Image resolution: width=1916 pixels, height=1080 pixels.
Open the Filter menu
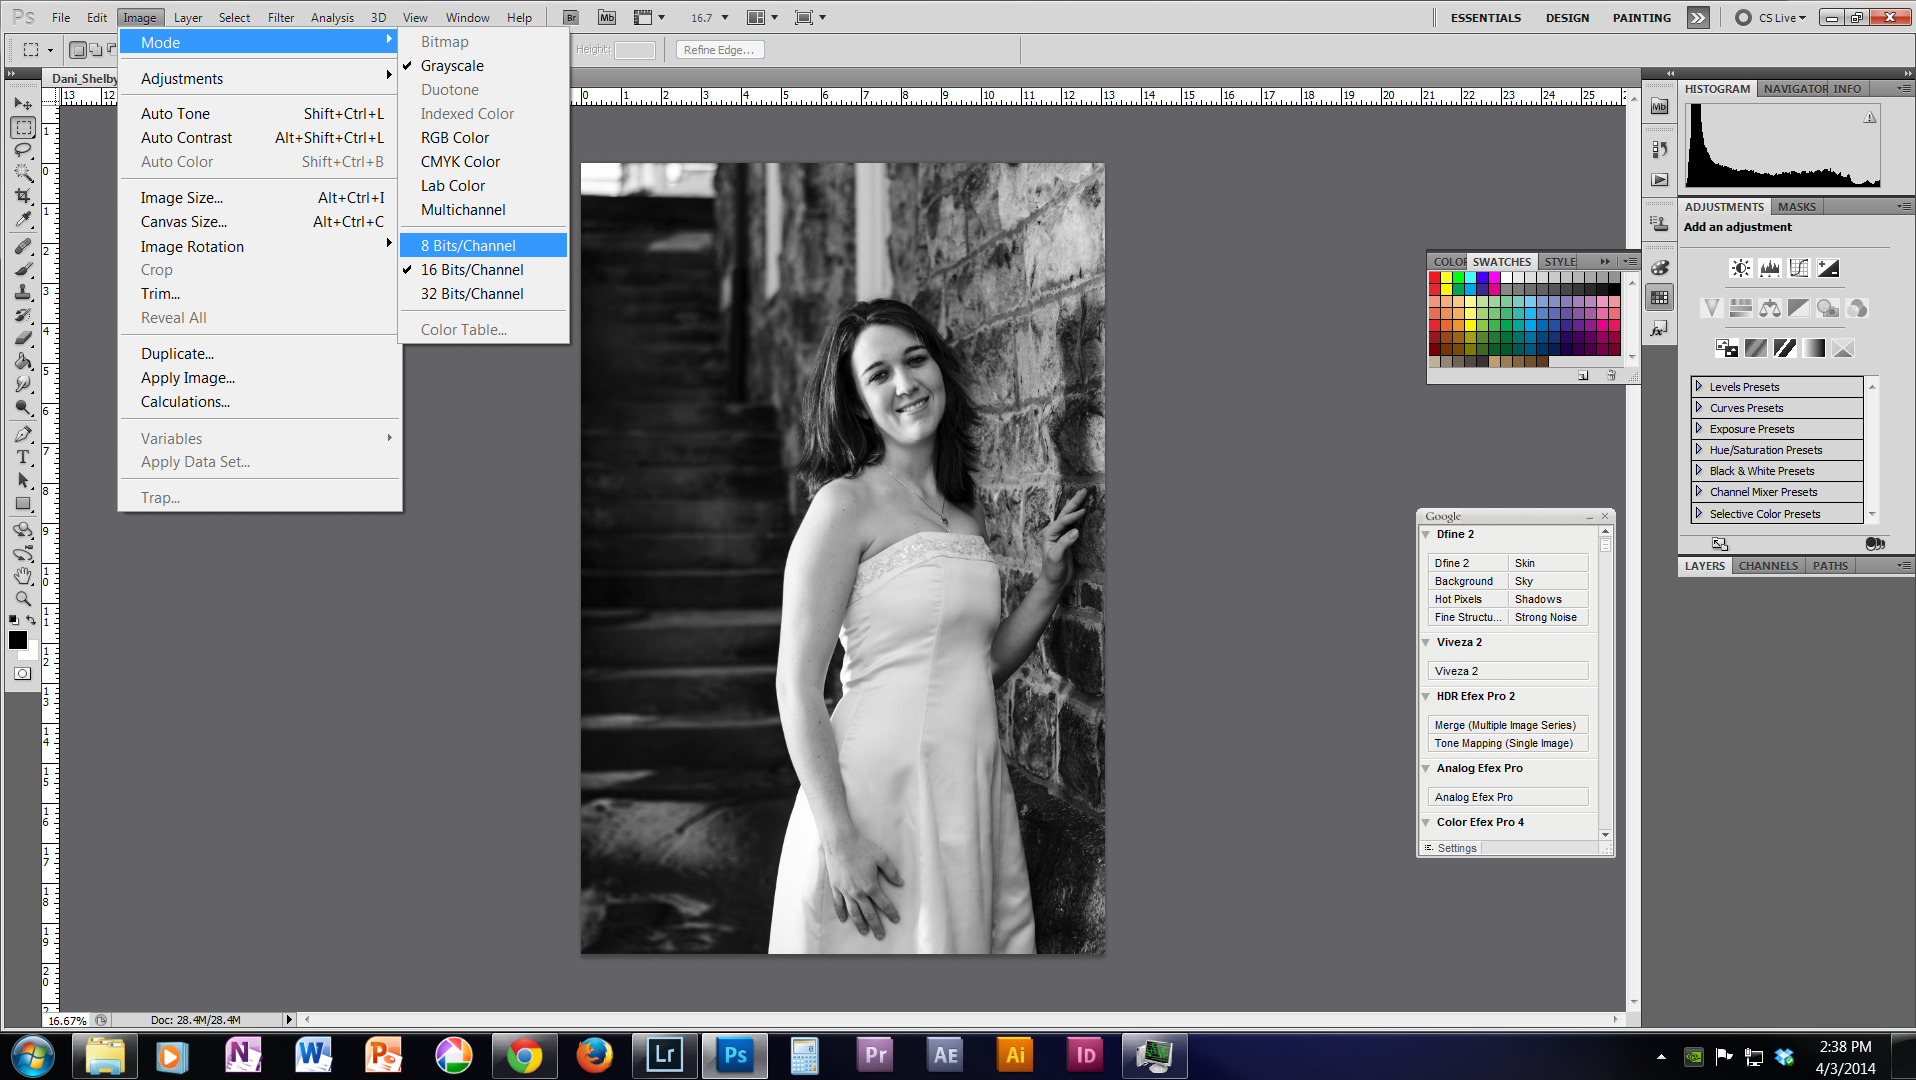(x=281, y=18)
